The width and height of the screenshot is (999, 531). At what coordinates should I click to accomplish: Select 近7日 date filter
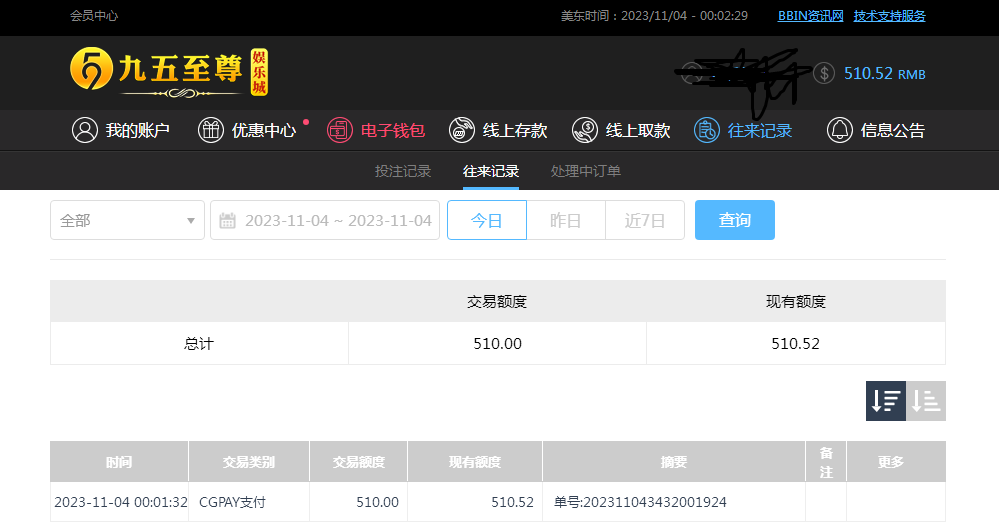point(645,220)
